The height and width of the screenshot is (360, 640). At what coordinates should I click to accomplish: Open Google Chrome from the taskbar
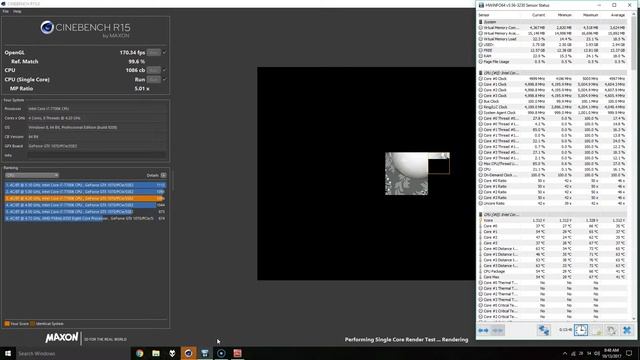140,353
